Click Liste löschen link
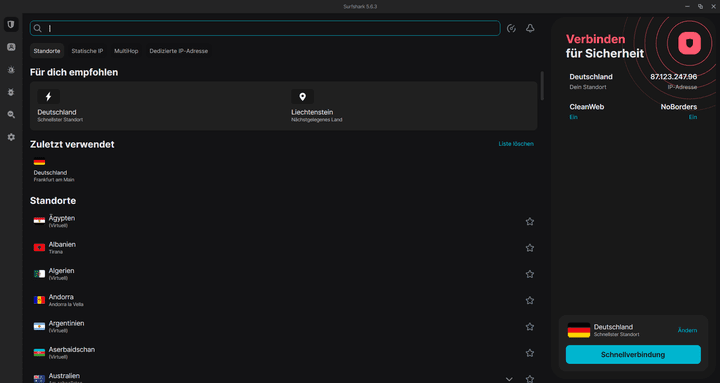Screen dimensions: 720x383 click(516, 144)
